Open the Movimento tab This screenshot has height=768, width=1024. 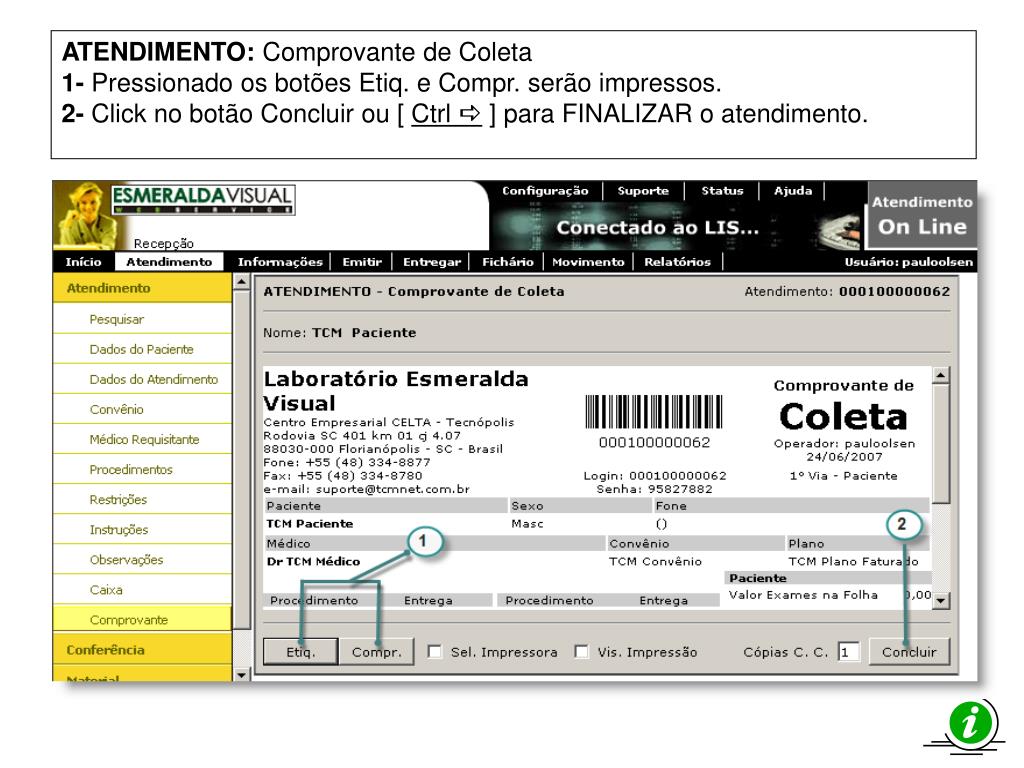(588, 262)
